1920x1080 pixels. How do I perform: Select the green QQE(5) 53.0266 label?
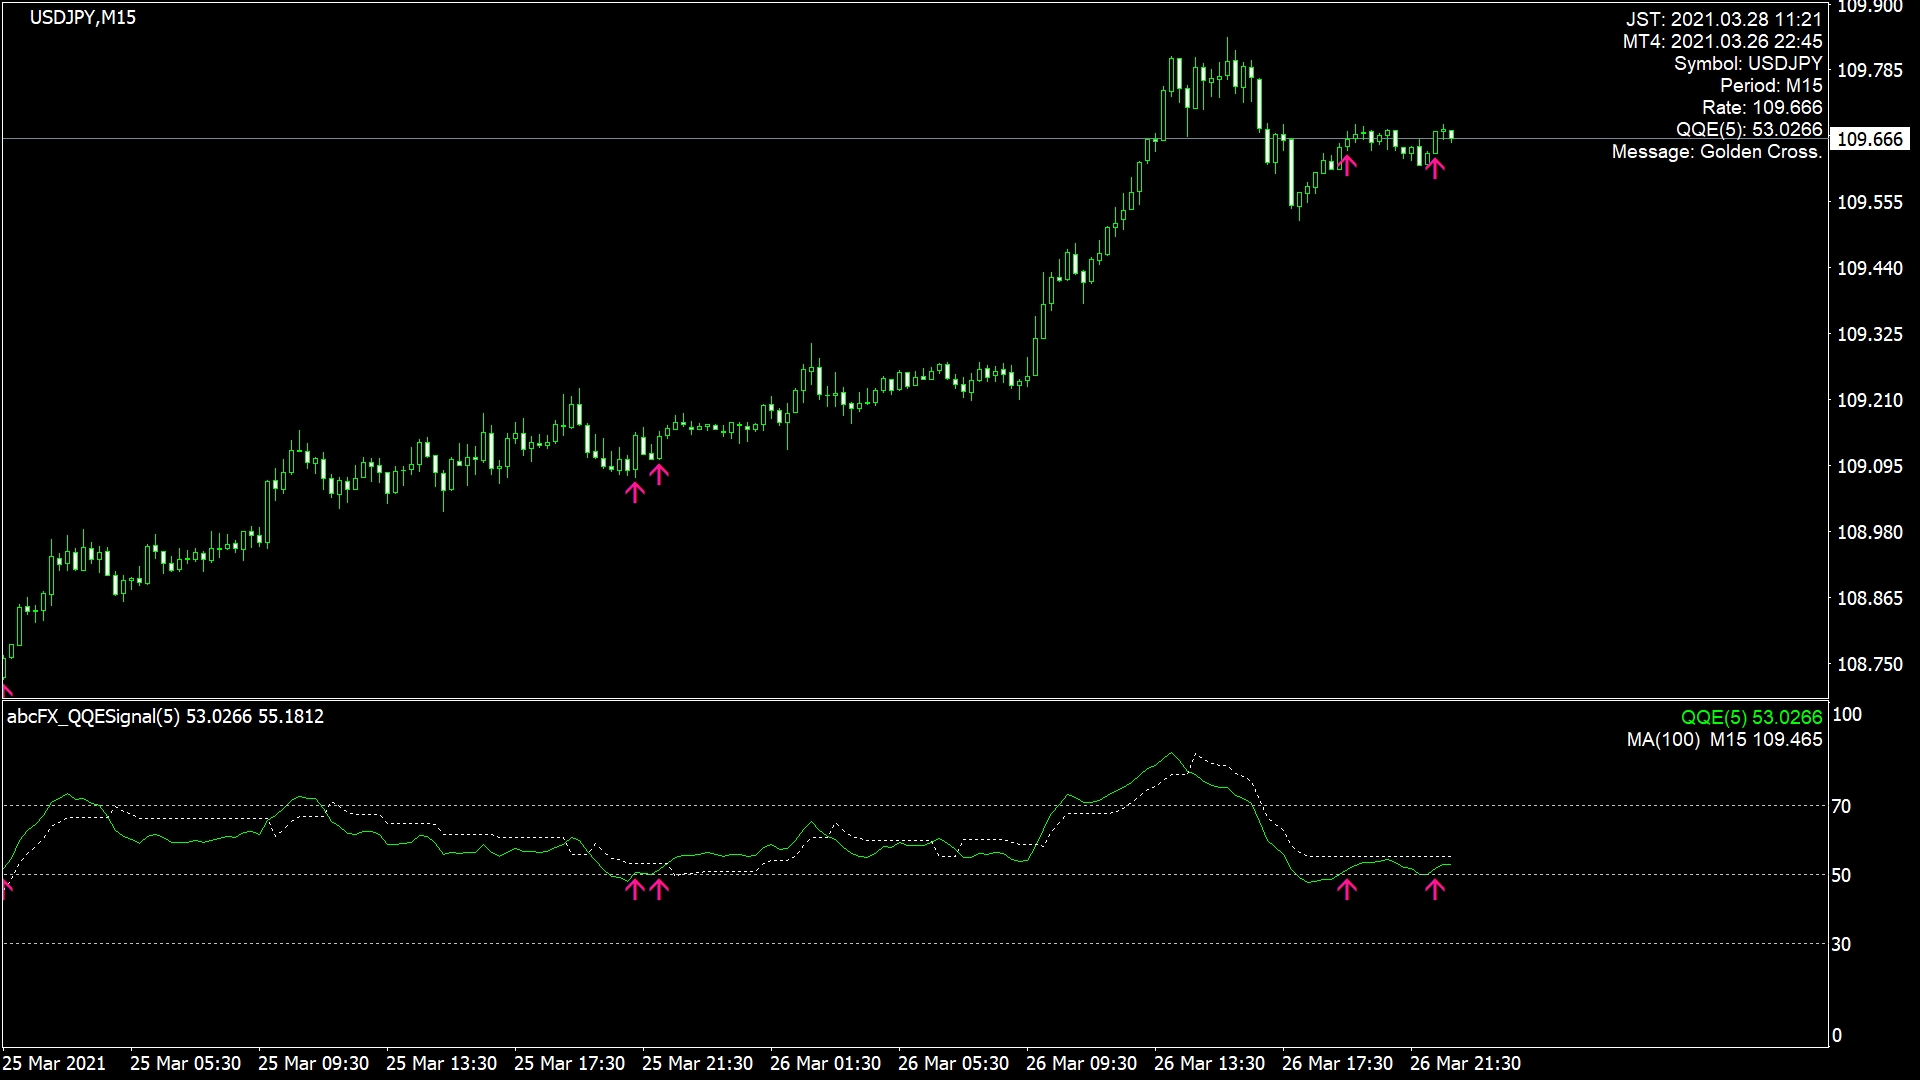click(x=1751, y=717)
